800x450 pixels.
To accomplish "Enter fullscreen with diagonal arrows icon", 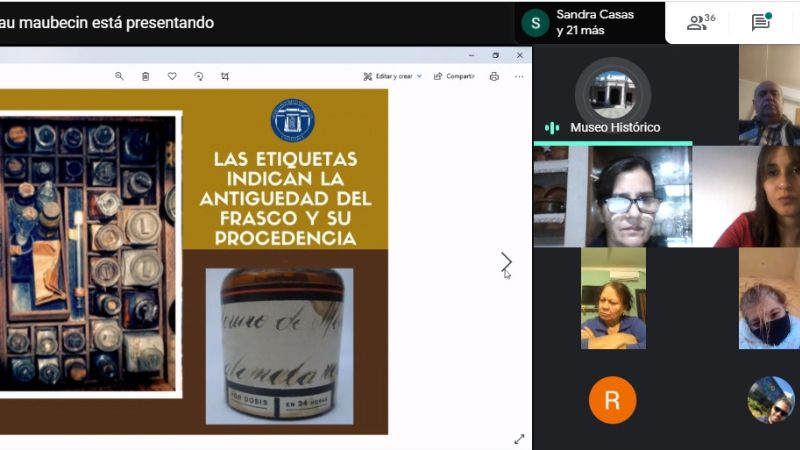I will 519,439.
